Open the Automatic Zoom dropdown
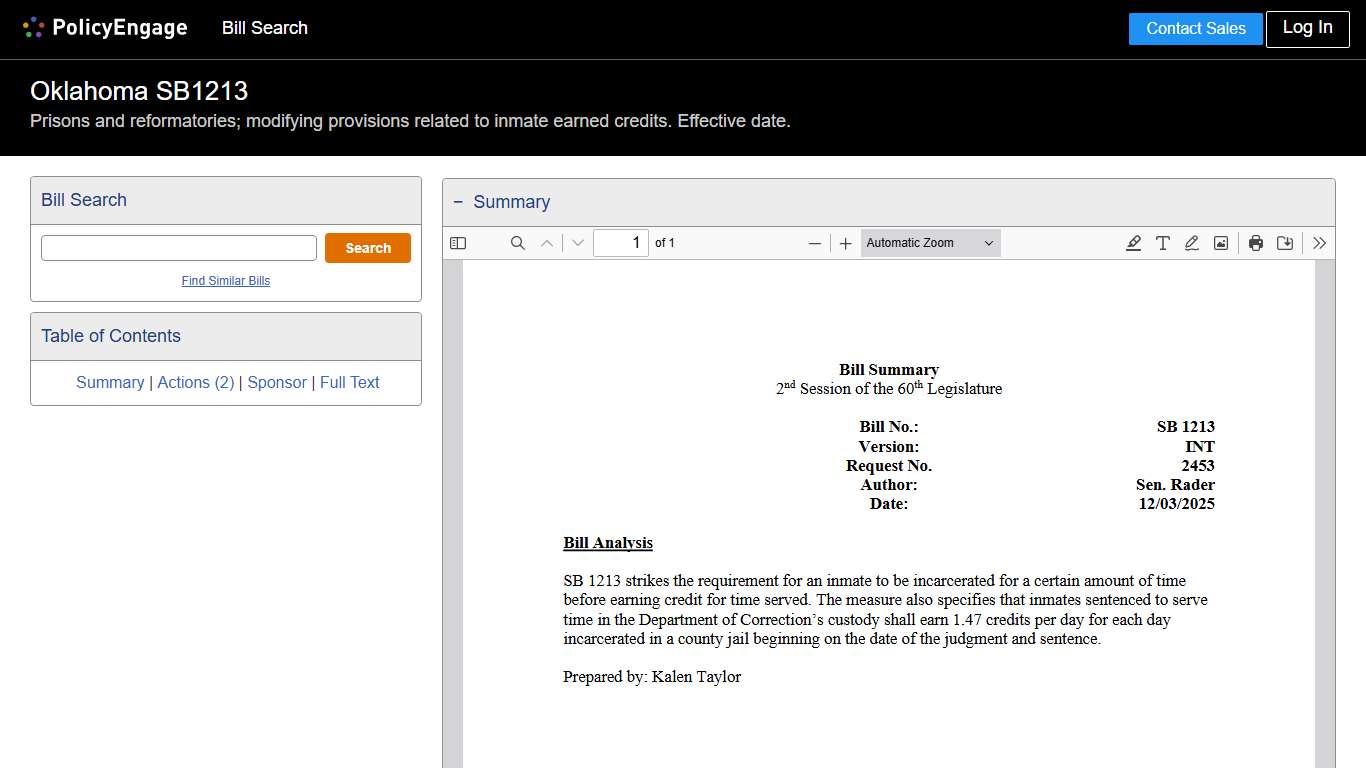1366x768 pixels. (x=930, y=243)
